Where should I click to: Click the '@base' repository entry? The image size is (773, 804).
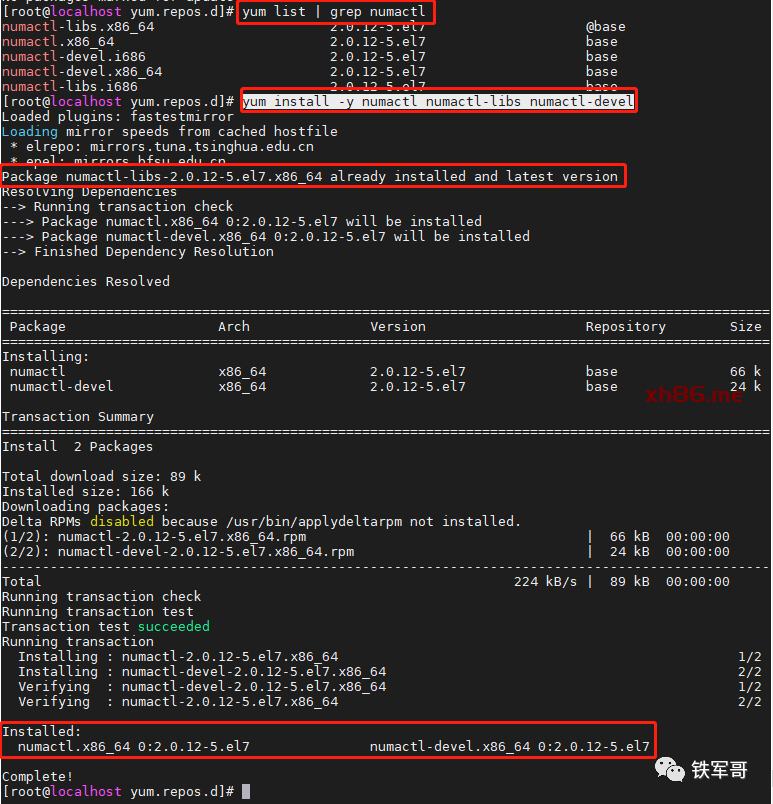(605, 27)
